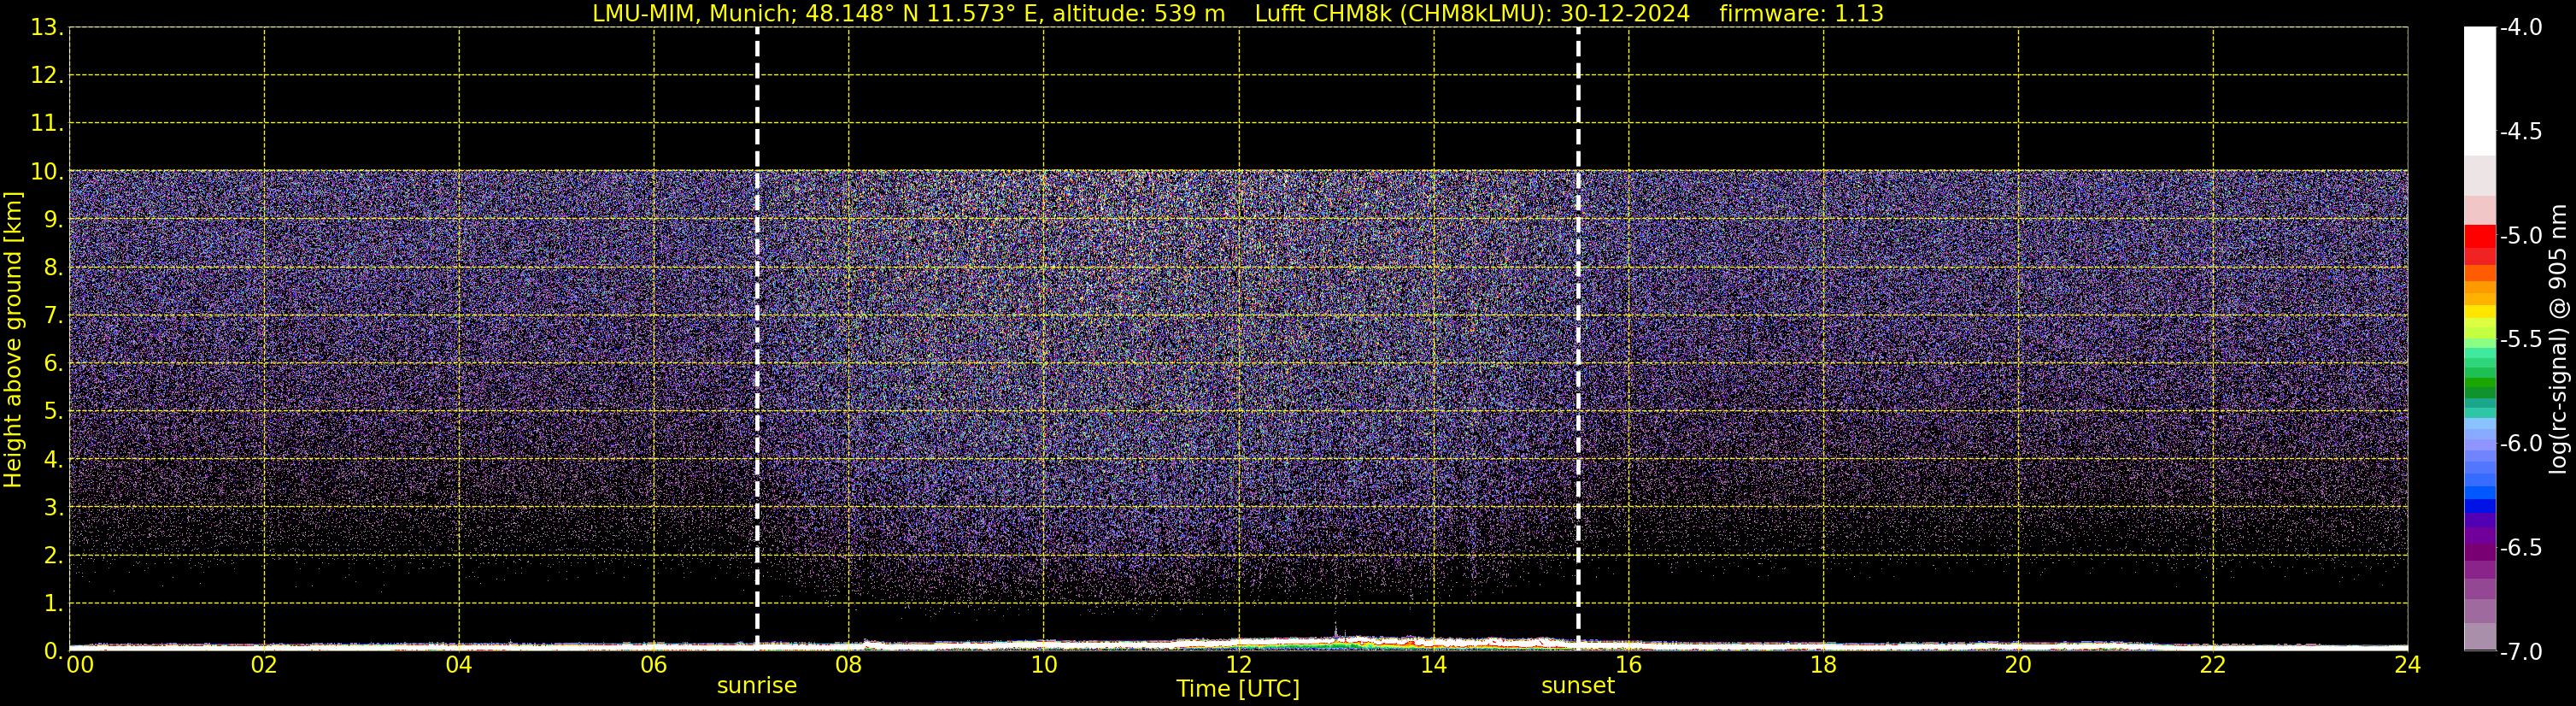Select the red band on the colorbar
This screenshot has height=706, width=2576.
tap(2479, 237)
